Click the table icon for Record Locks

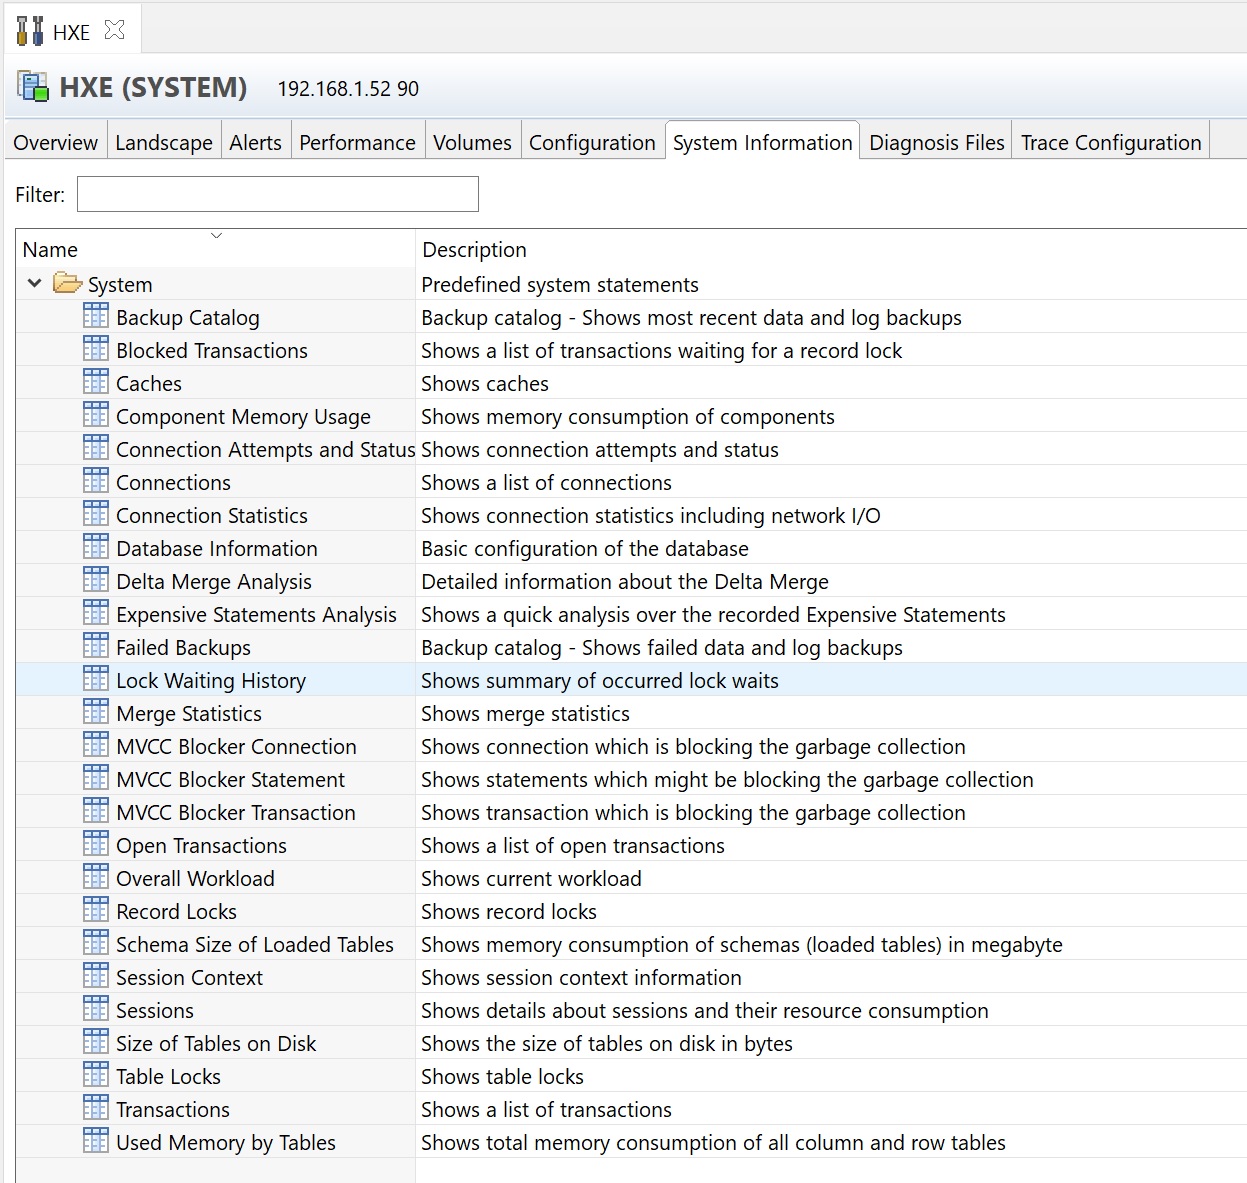click(96, 911)
